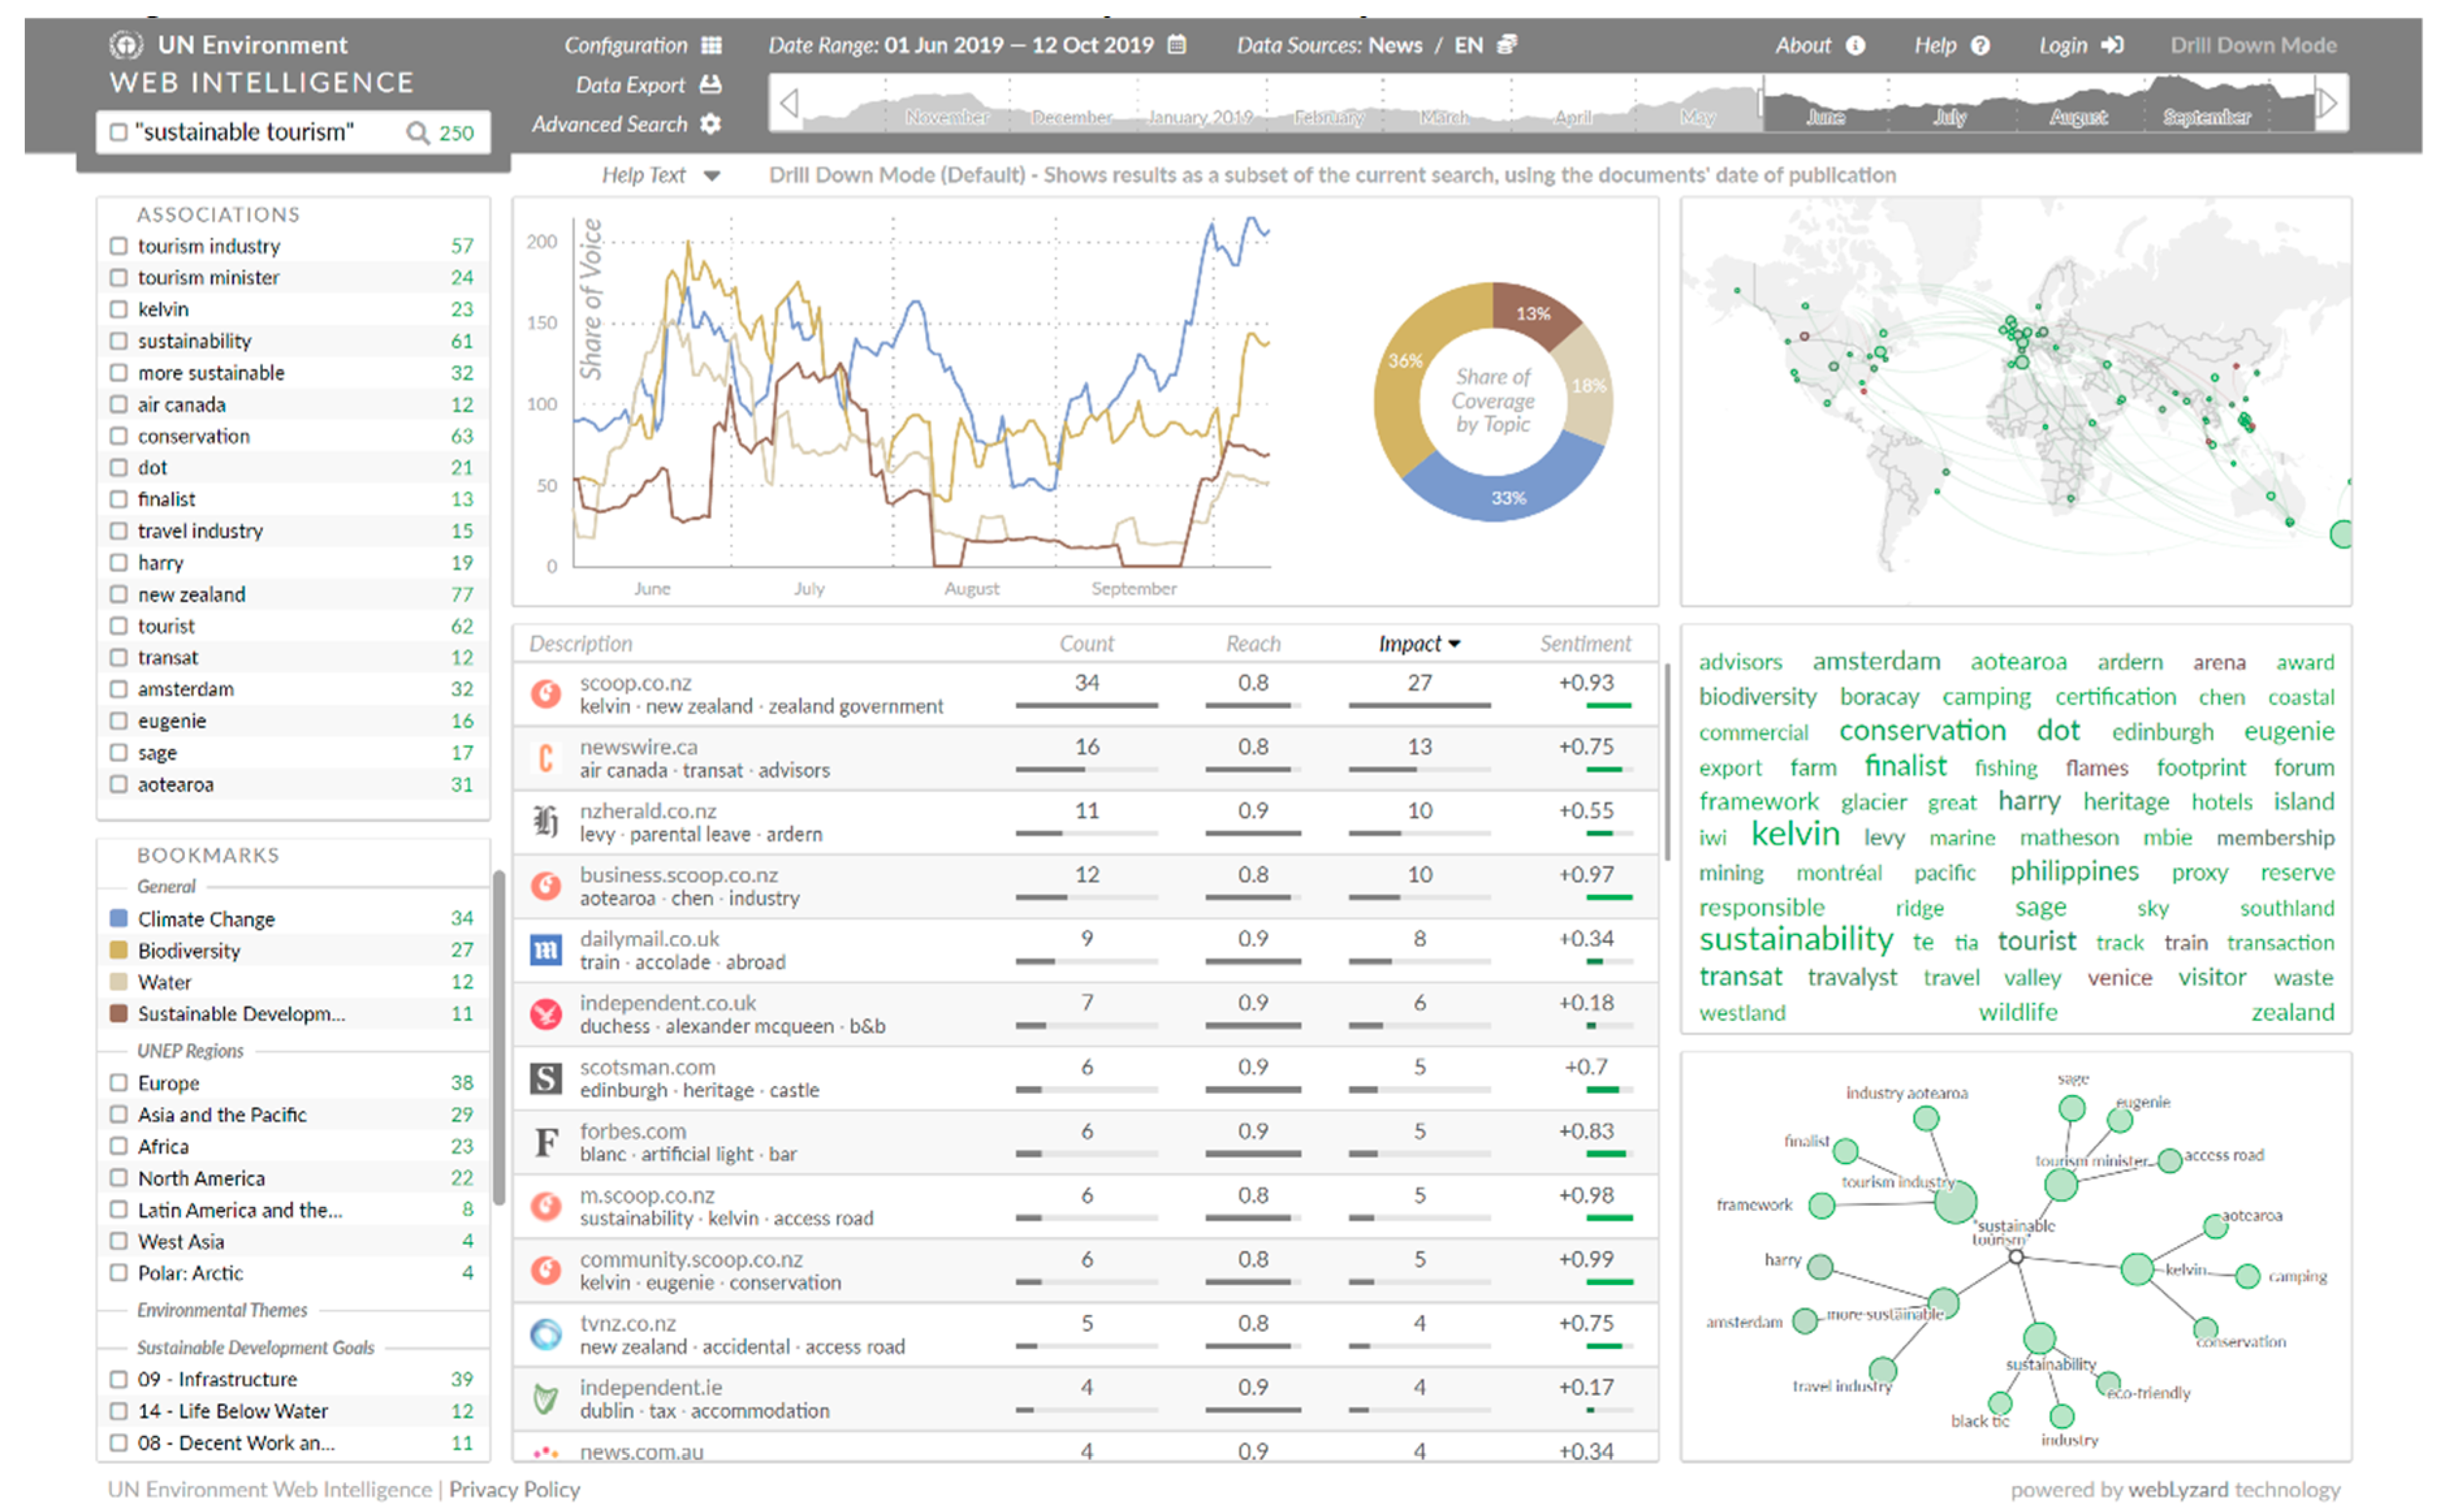Screen dimensions: 2440x1512
Task: Collapse the General bookmarks section
Action: click(x=166, y=887)
